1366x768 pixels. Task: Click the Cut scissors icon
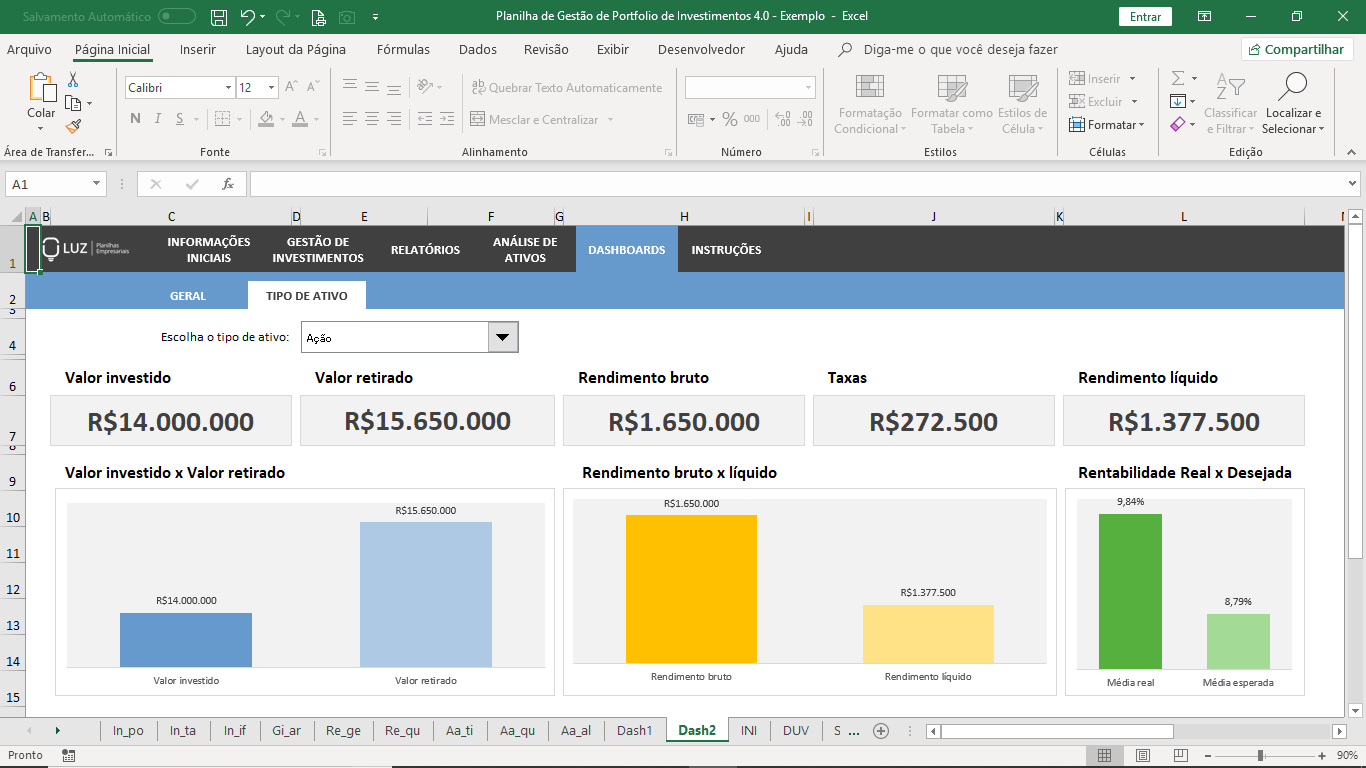73,80
